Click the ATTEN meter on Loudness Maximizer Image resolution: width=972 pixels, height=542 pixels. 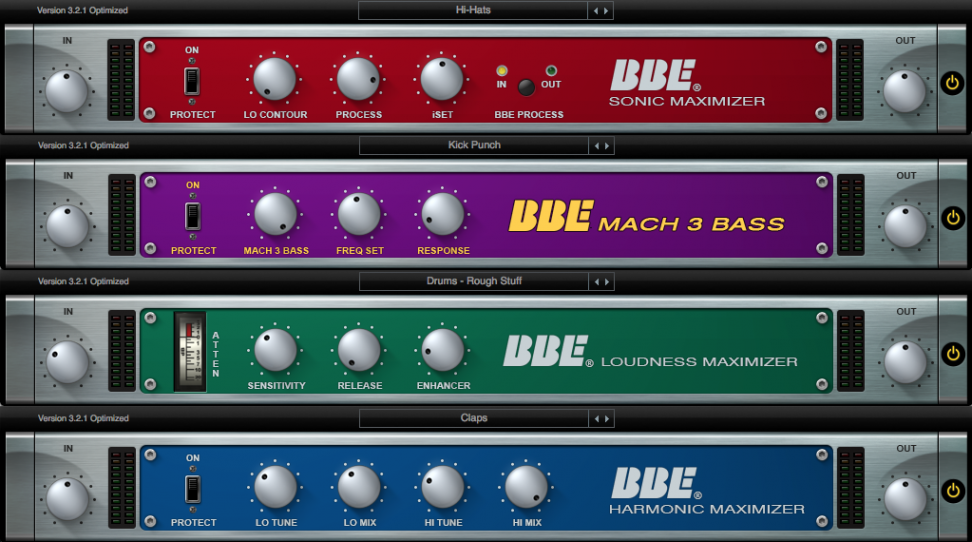(x=189, y=351)
